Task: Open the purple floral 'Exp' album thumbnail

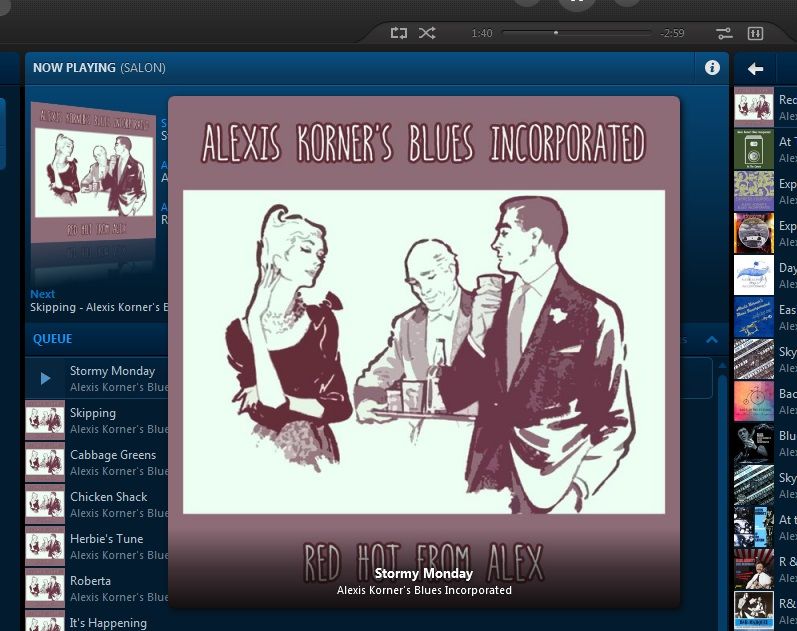Action: pos(754,191)
